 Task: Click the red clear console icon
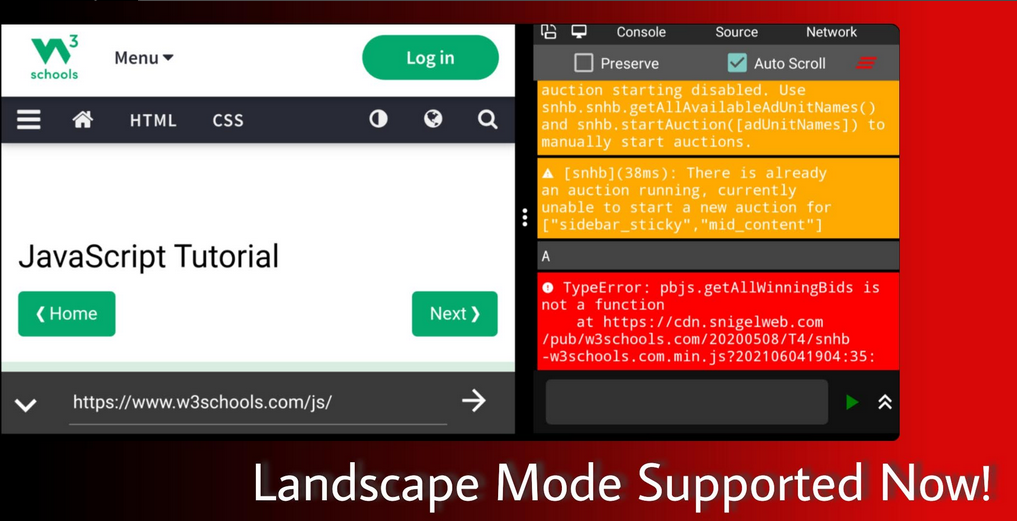pos(866,63)
